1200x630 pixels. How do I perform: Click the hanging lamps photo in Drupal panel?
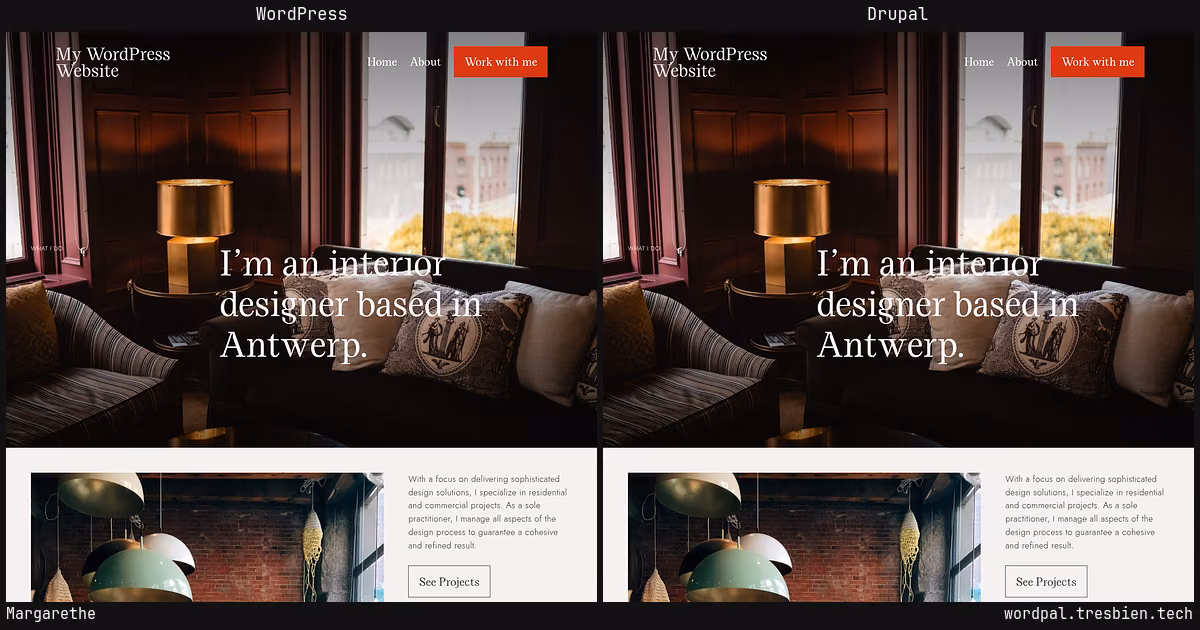pyautogui.click(x=804, y=537)
